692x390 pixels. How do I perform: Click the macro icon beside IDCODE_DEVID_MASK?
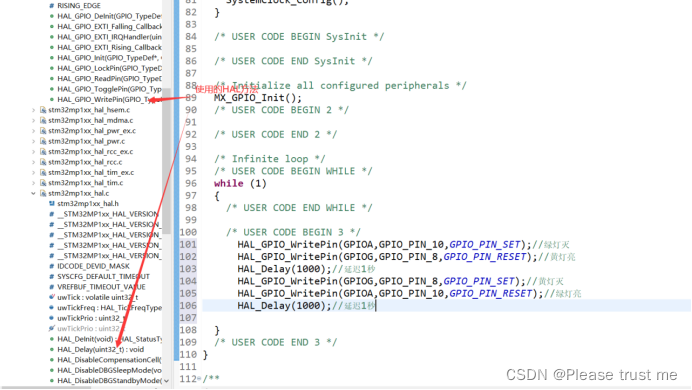(x=52, y=266)
